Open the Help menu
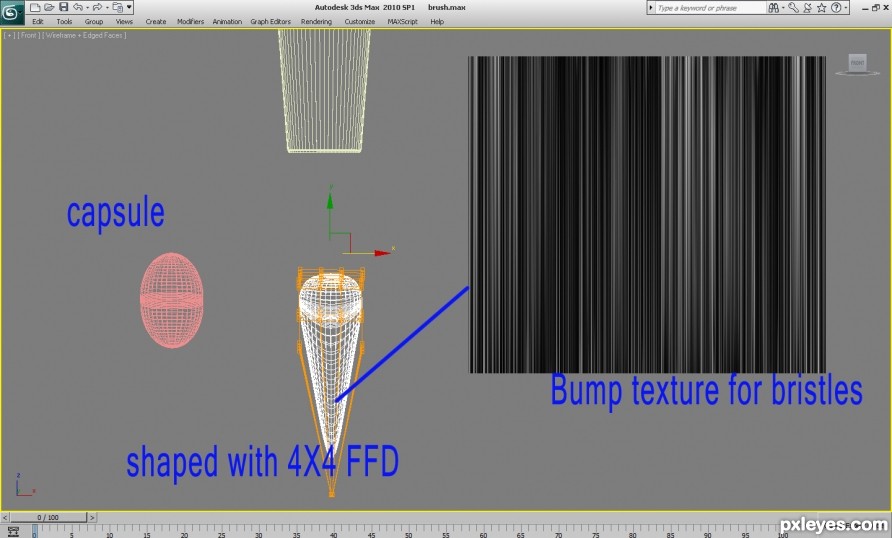 click(x=437, y=22)
